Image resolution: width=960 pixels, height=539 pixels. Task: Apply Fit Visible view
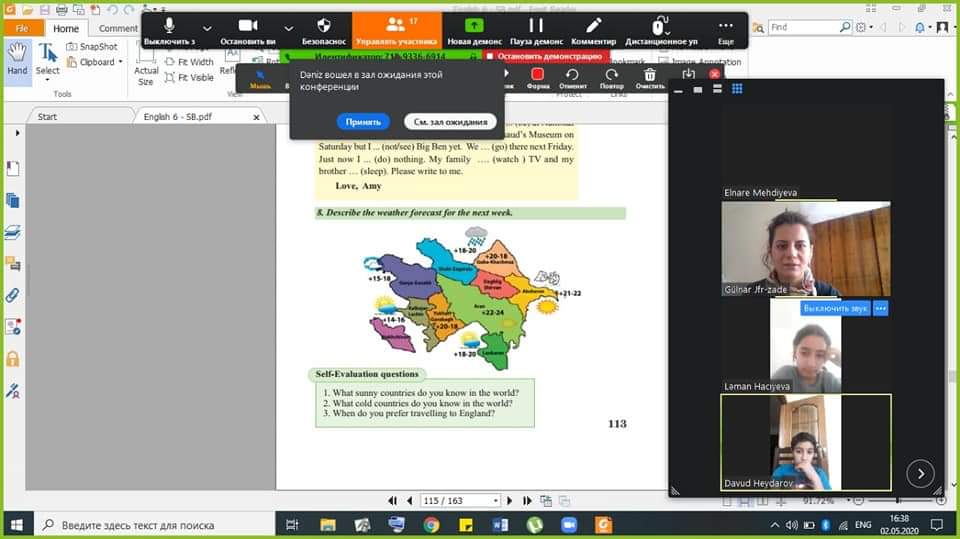point(189,78)
